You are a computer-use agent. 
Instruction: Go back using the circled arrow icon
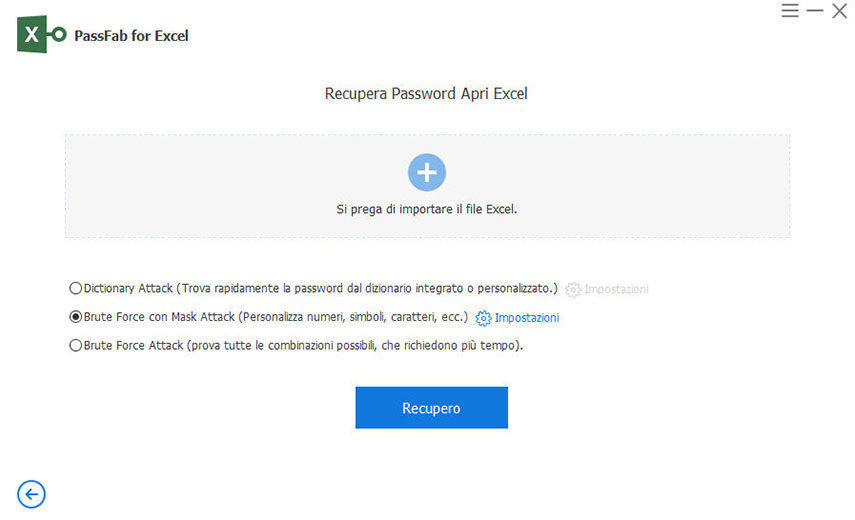click(32, 493)
